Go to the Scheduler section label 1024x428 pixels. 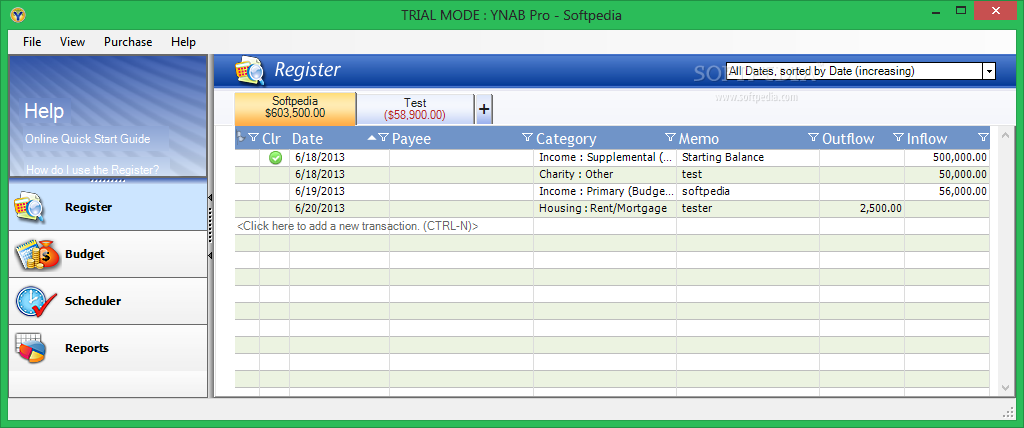(x=93, y=301)
